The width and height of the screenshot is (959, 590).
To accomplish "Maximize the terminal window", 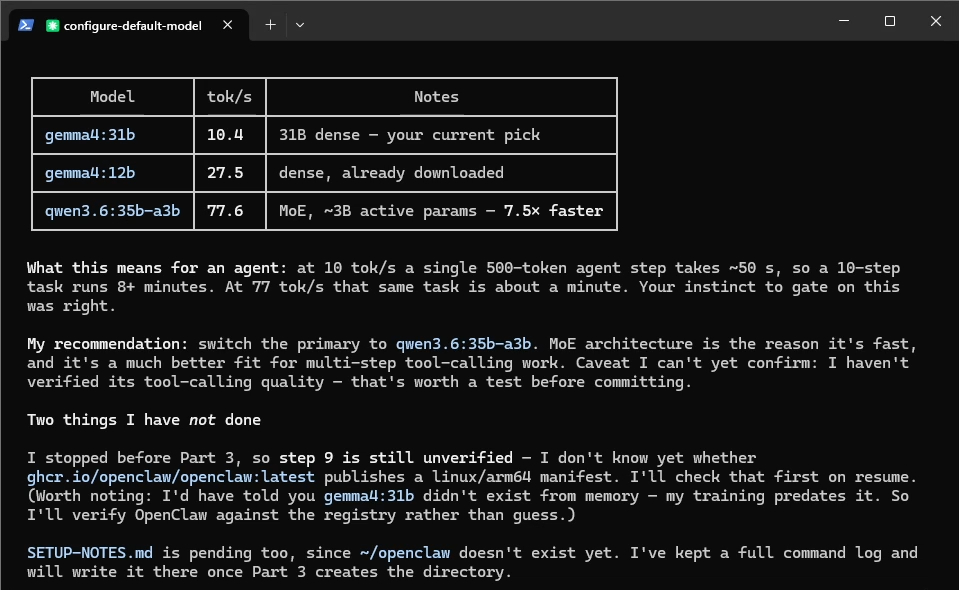I will pos(890,21).
